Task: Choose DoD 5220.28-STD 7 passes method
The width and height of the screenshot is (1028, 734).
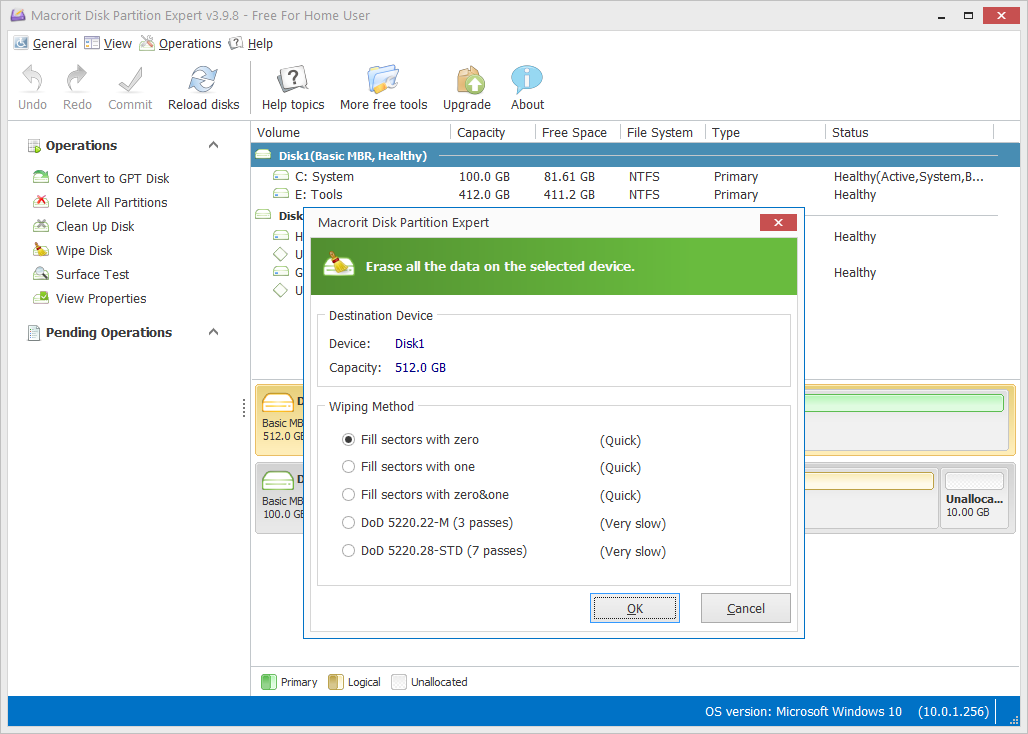Action: [x=349, y=551]
